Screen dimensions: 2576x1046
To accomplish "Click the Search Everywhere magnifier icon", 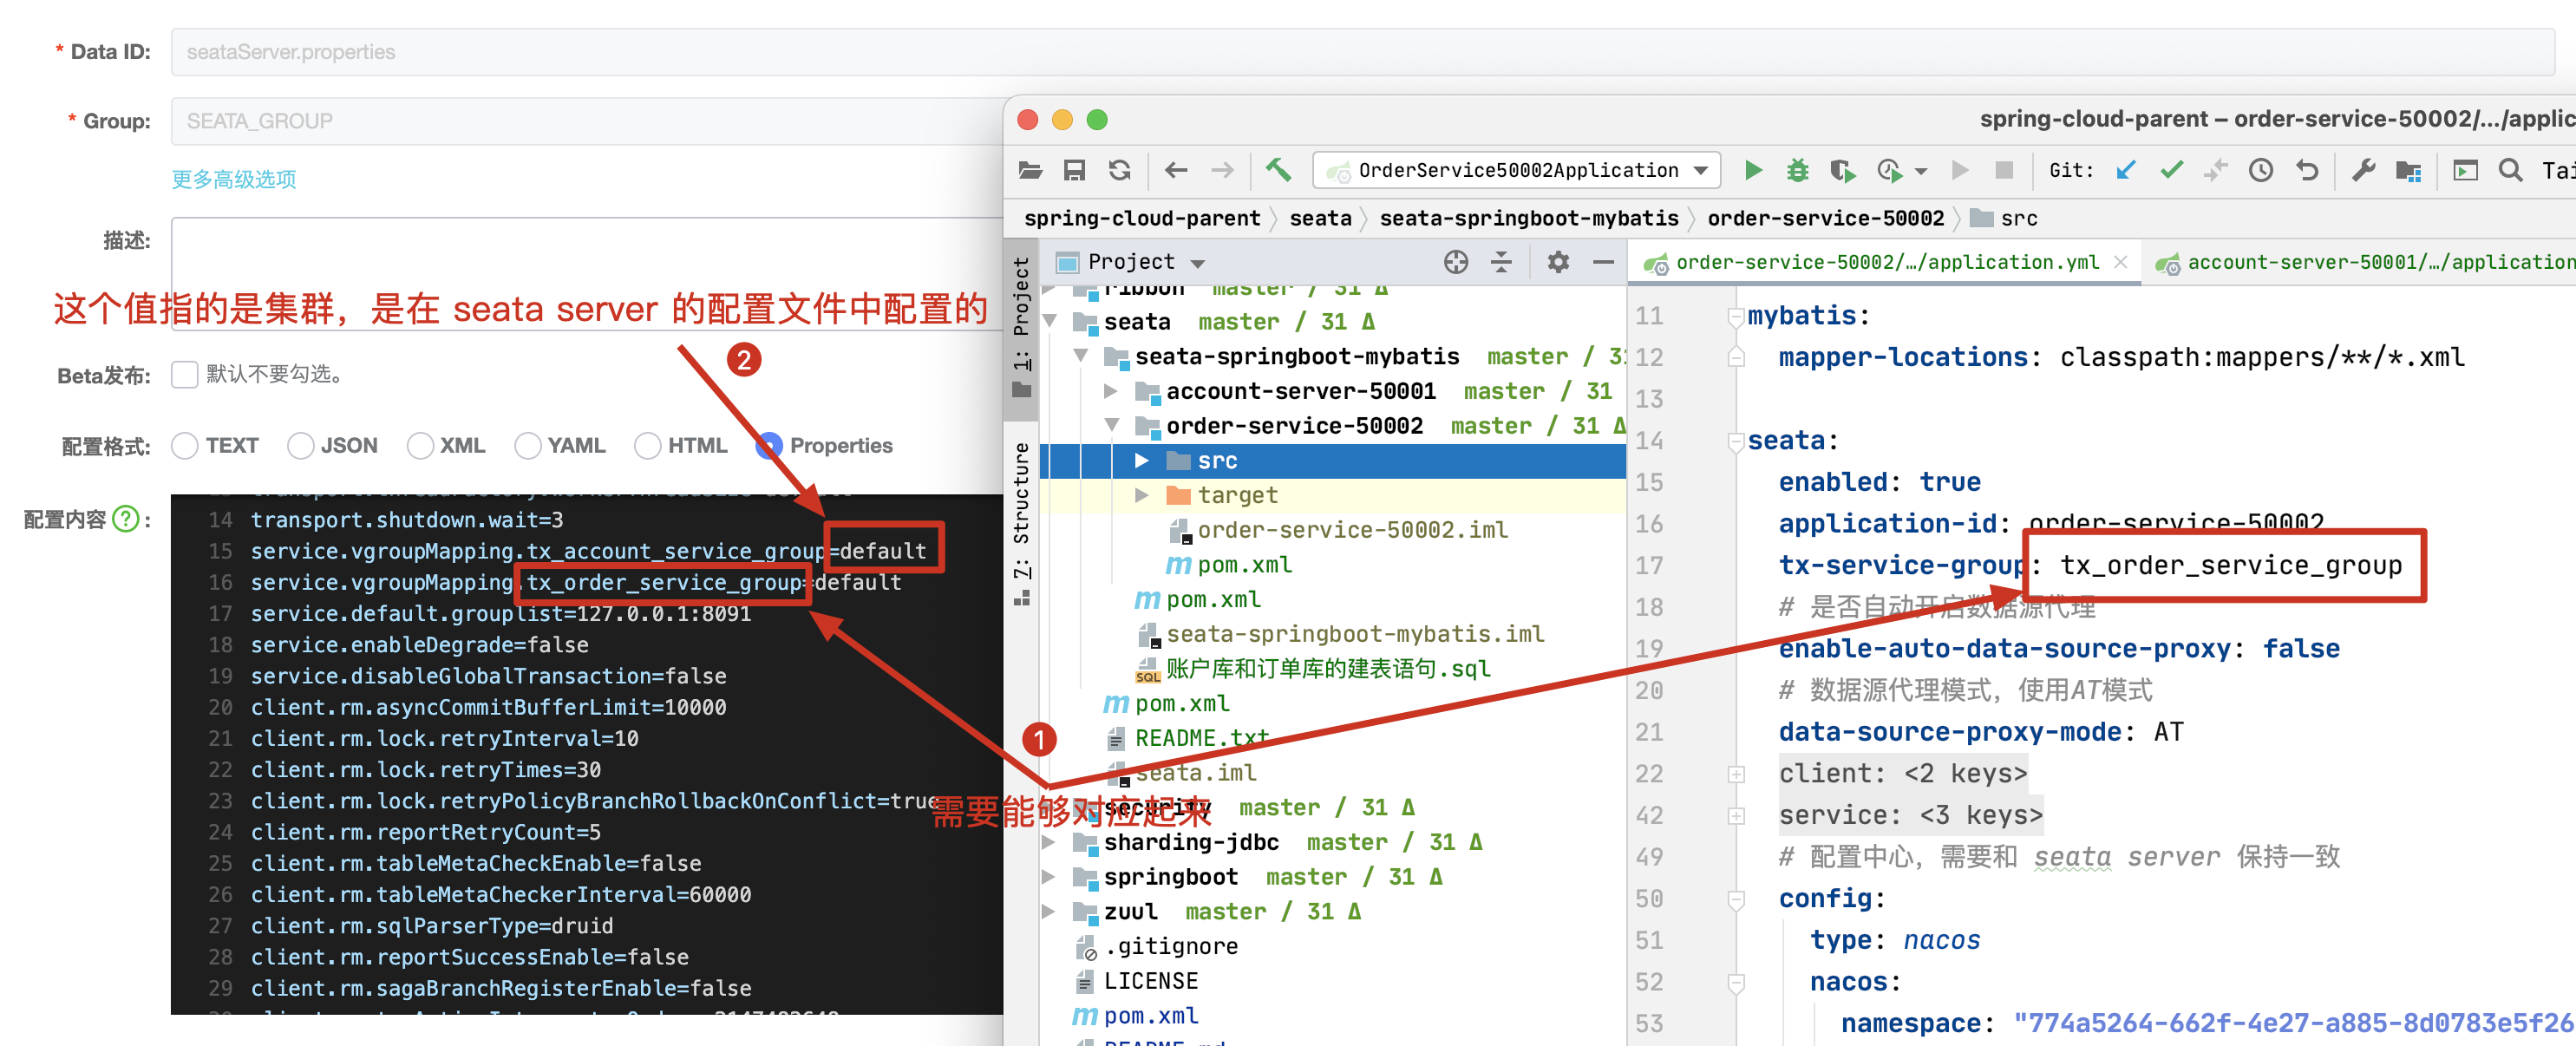I will point(2511,170).
